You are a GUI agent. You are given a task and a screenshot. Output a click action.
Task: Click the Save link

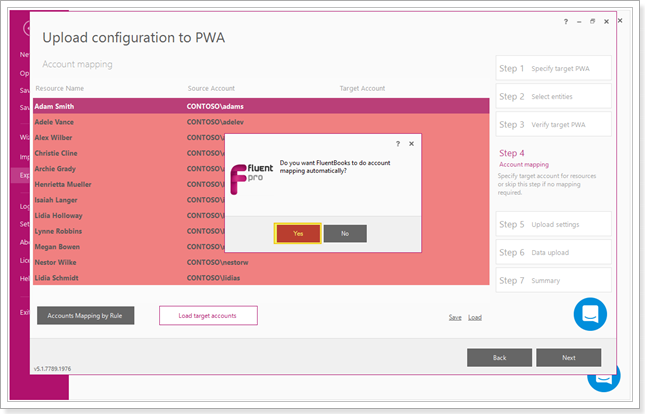[x=455, y=317]
